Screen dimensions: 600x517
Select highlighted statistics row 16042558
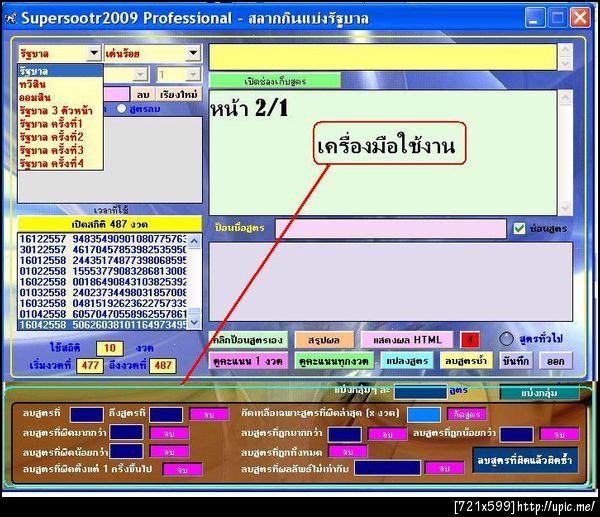(x=103, y=325)
